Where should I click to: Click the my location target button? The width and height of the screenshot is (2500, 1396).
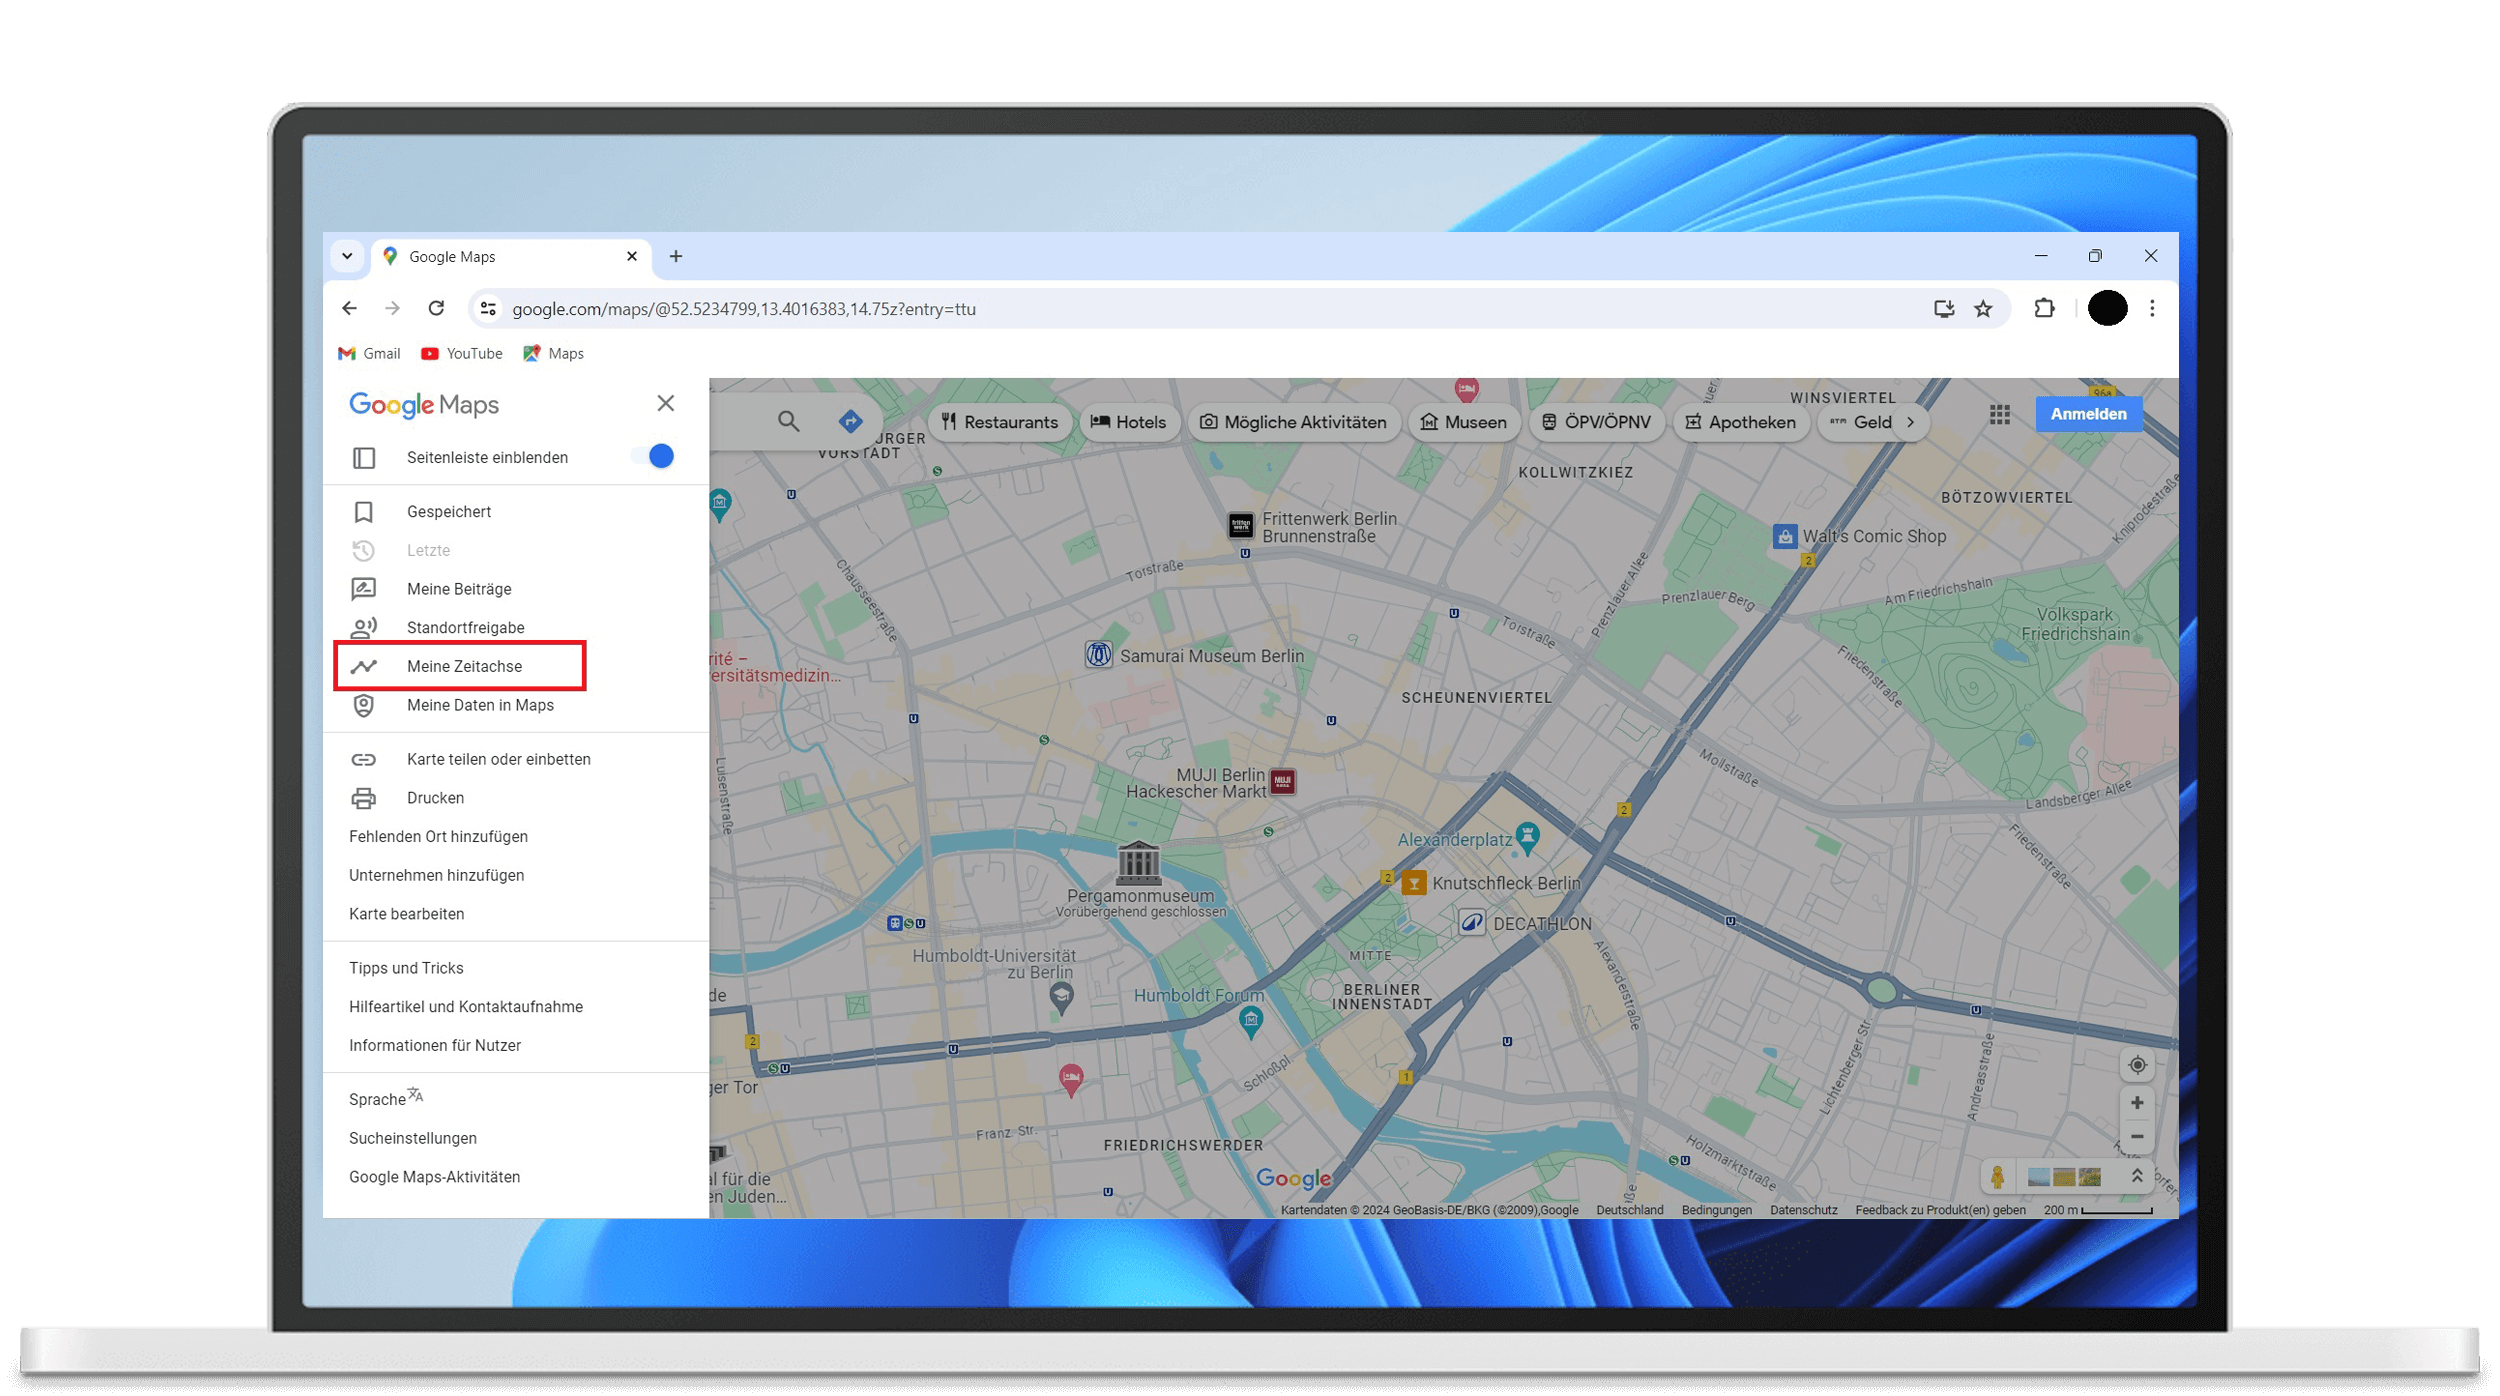[2136, 1065]
